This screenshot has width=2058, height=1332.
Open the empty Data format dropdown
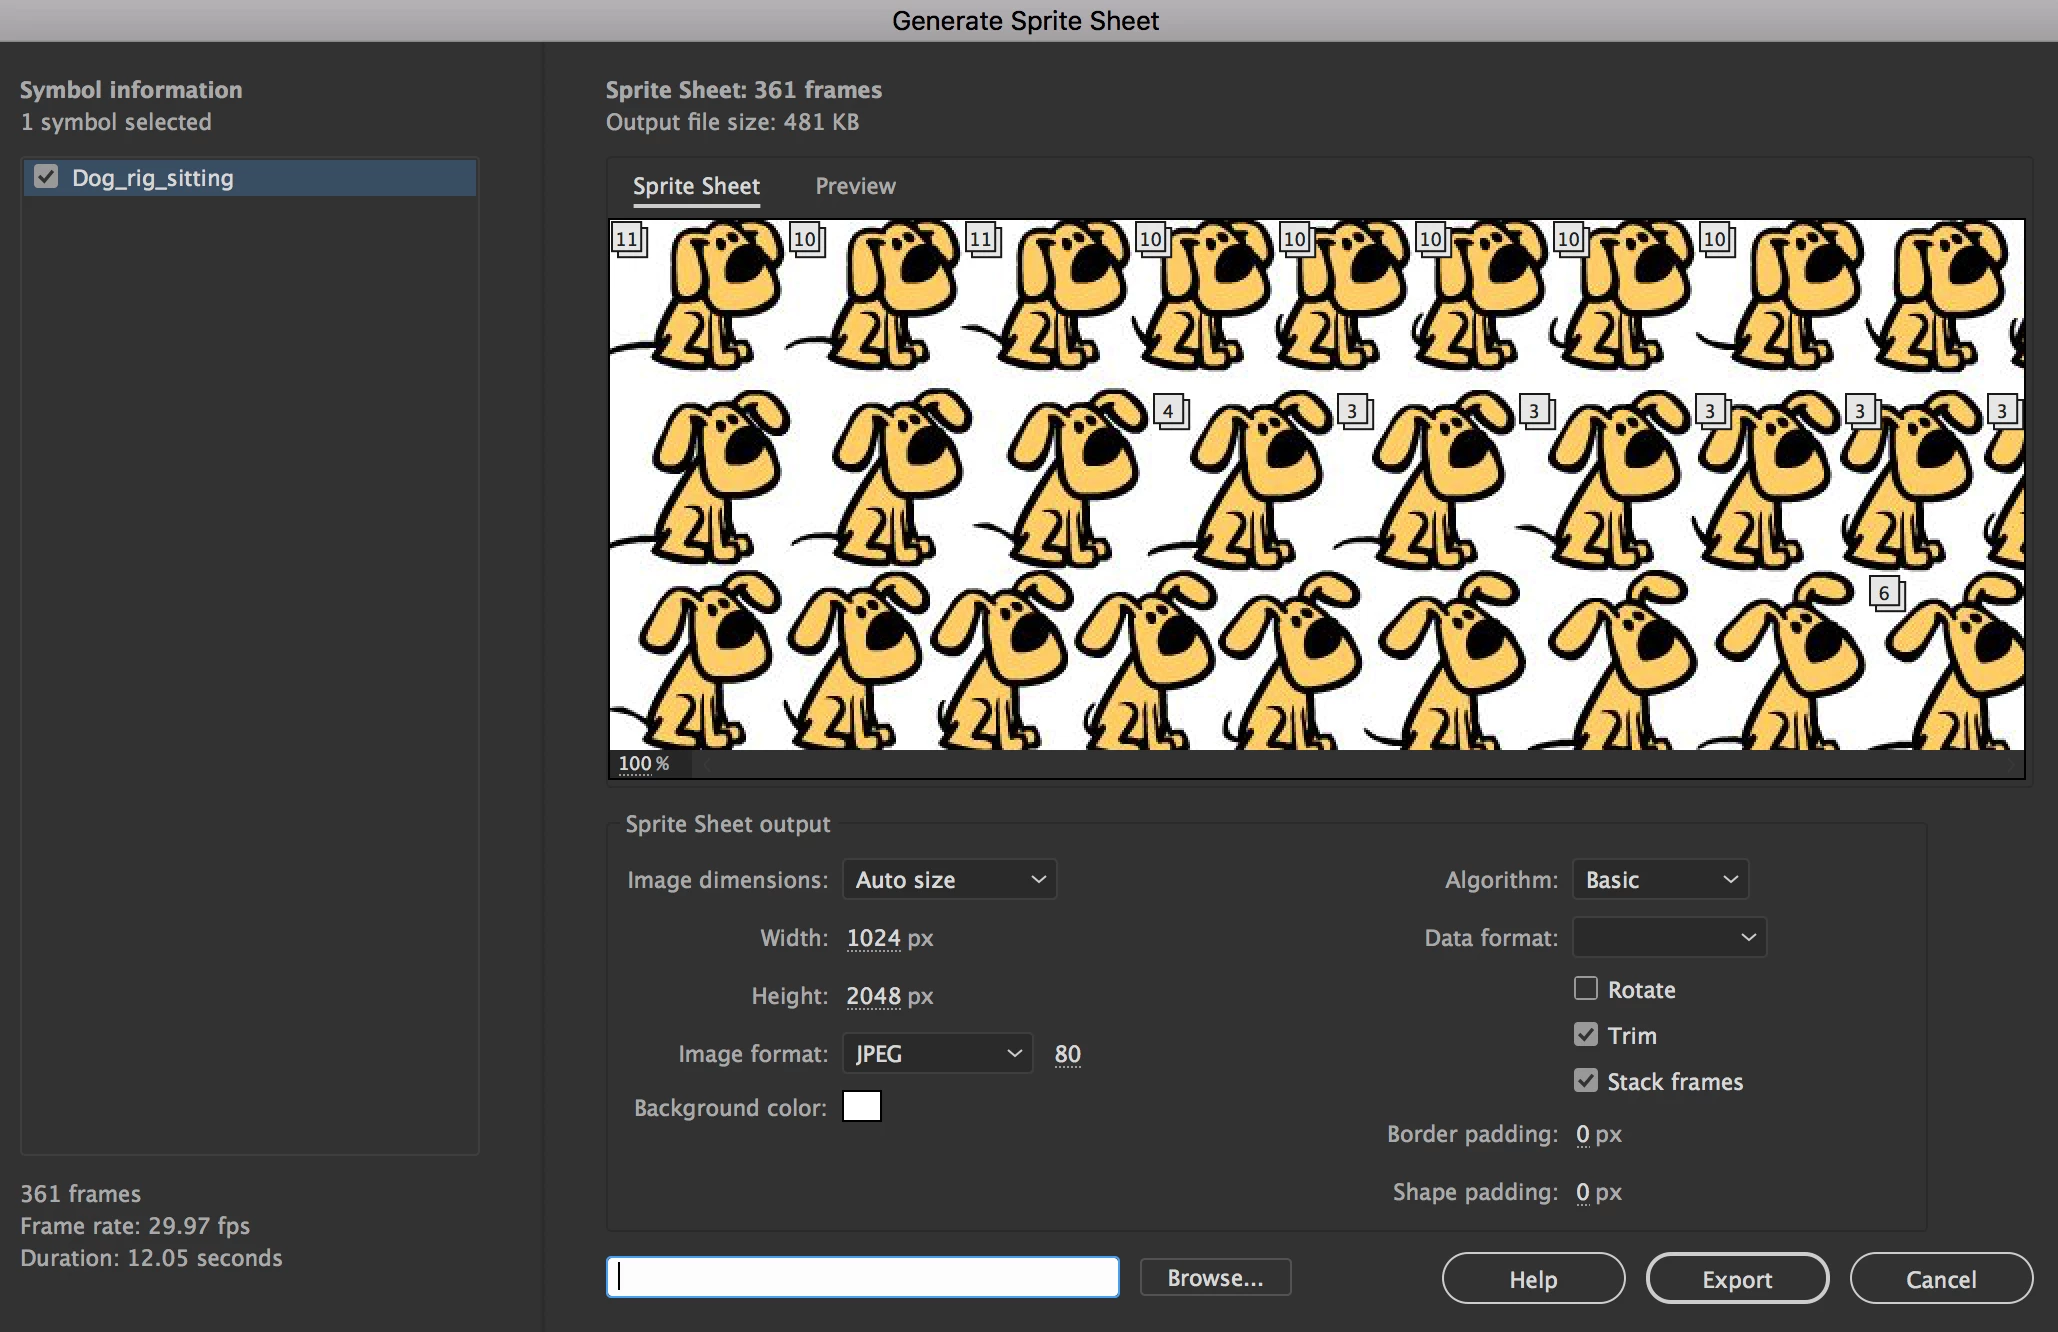[1669, 938]
